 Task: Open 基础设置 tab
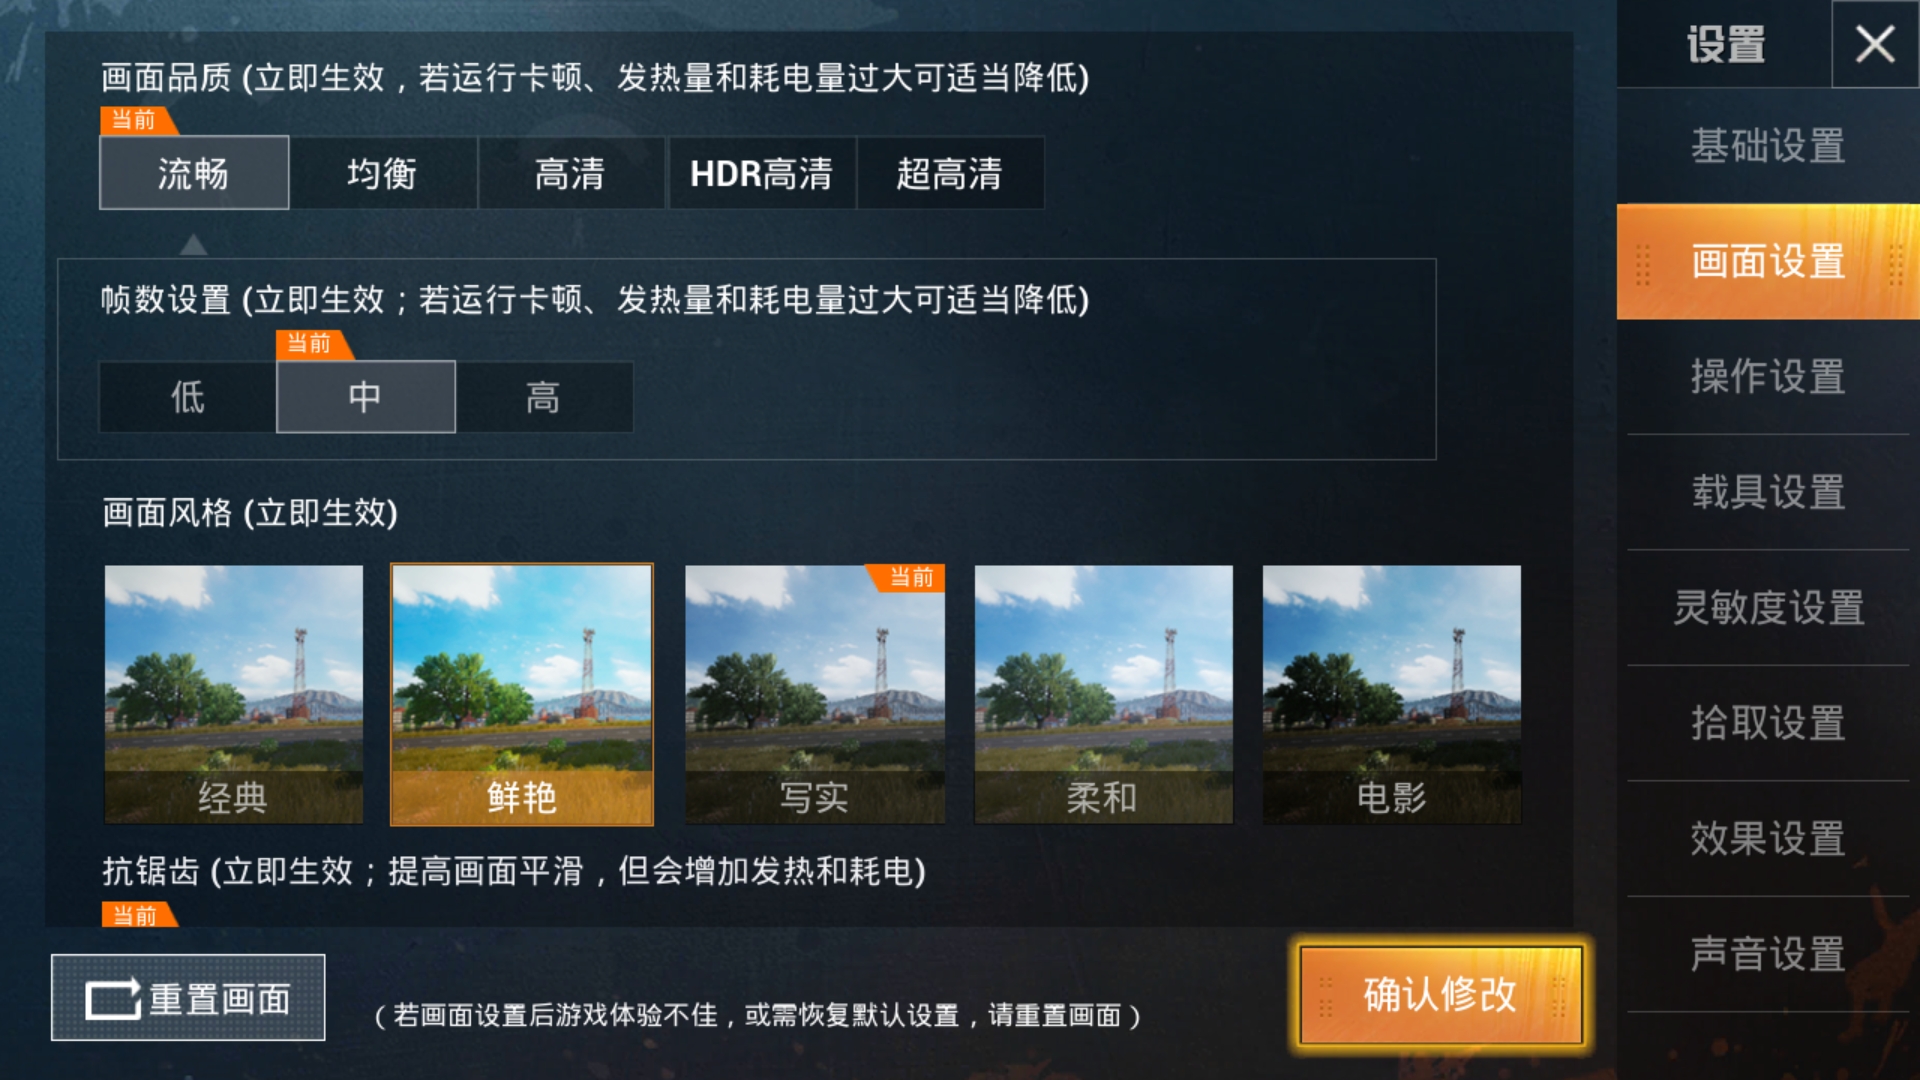point(1768,146)
